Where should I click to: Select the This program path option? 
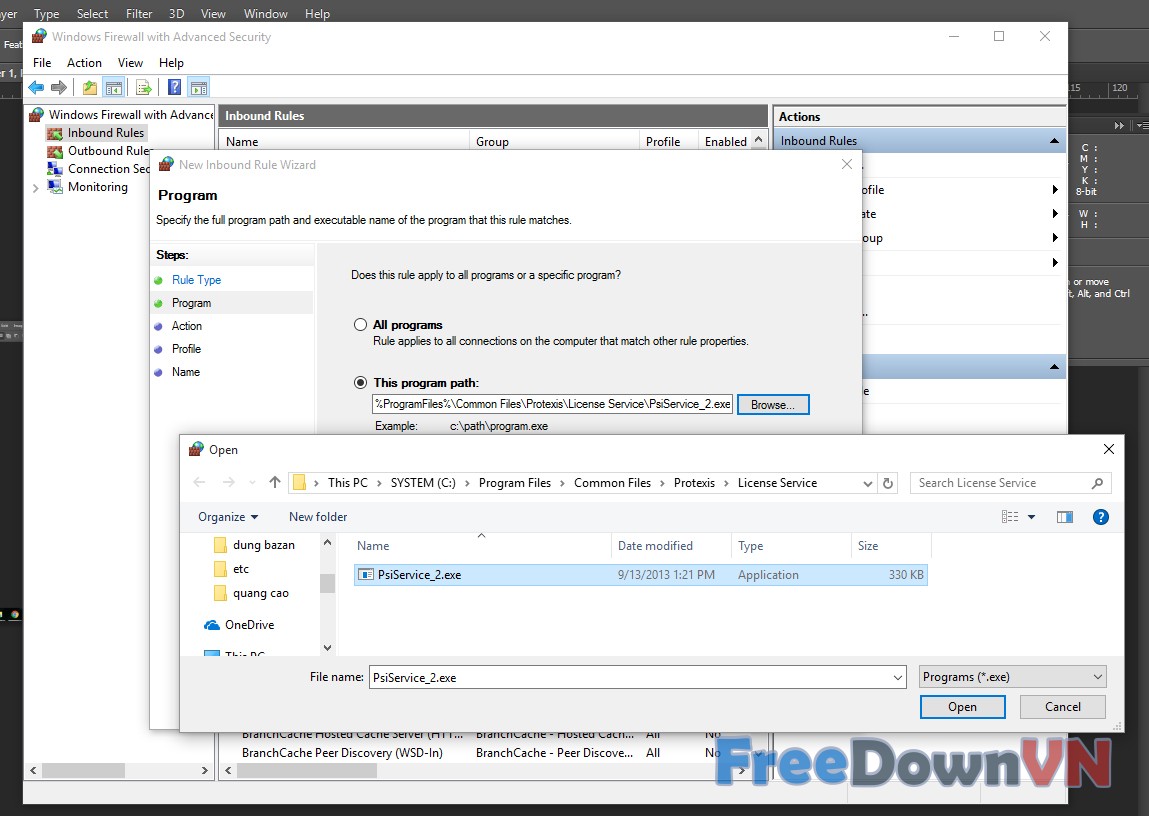(361, 383)
